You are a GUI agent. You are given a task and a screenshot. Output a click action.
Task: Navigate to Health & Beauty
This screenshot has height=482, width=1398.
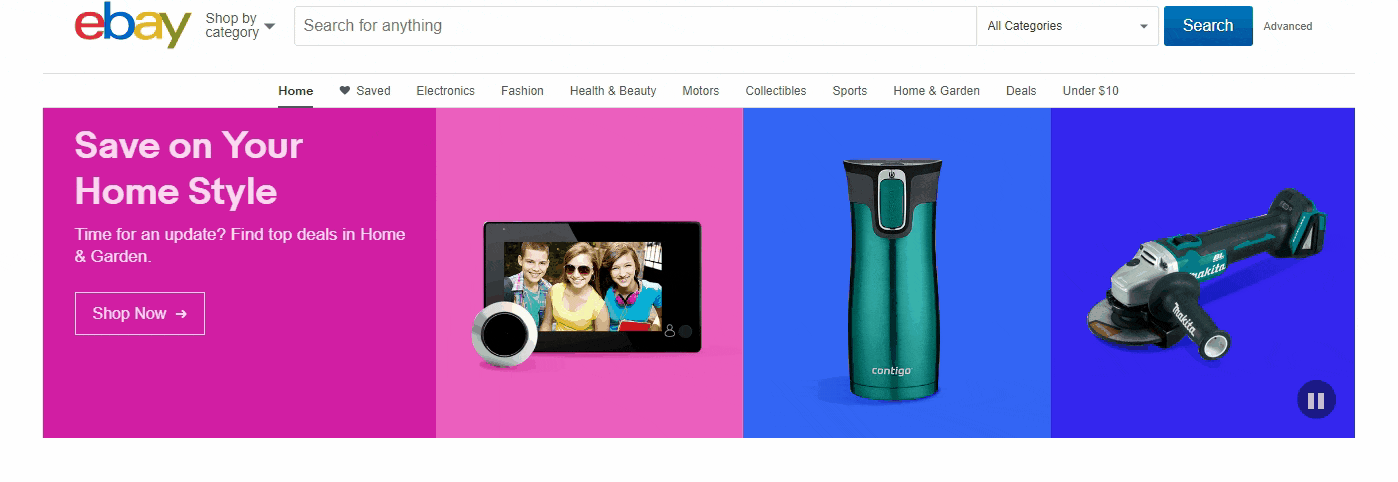click(613, 90)
